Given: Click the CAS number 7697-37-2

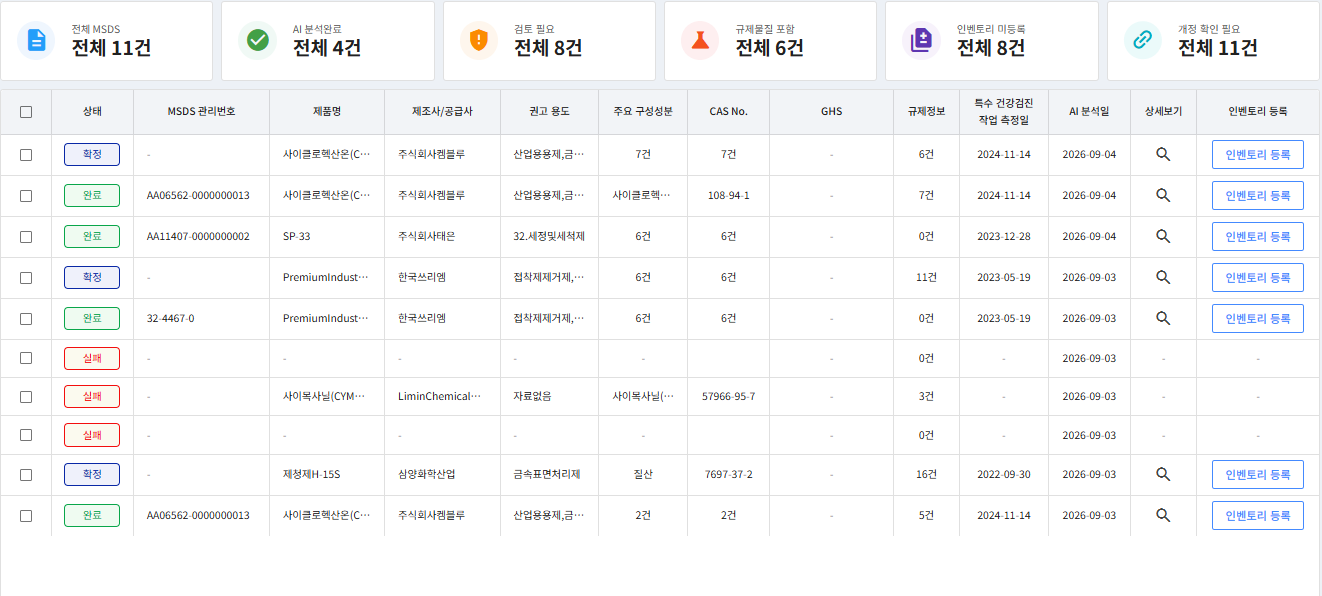Looking at the screenshot, I should point(729,475).
